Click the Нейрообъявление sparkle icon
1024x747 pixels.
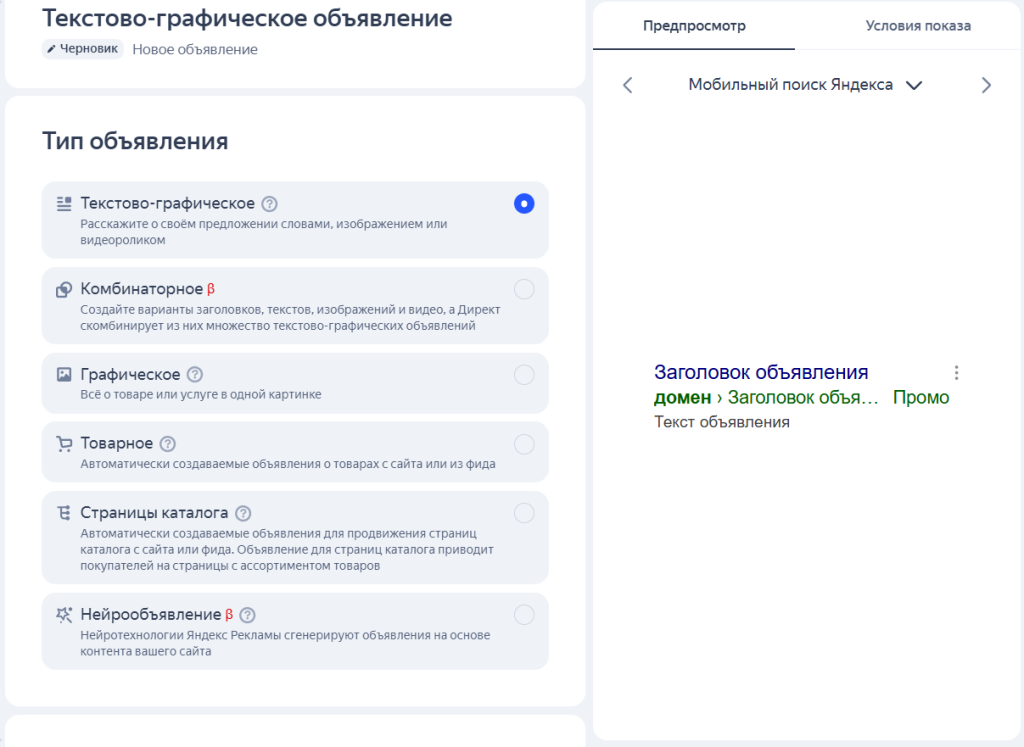(64, 614)
